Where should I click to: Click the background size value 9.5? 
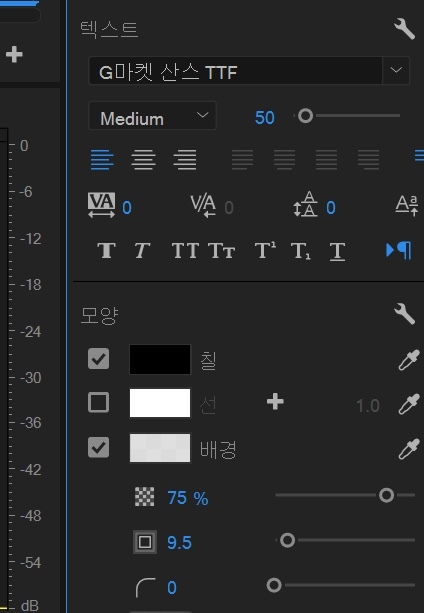179,543
